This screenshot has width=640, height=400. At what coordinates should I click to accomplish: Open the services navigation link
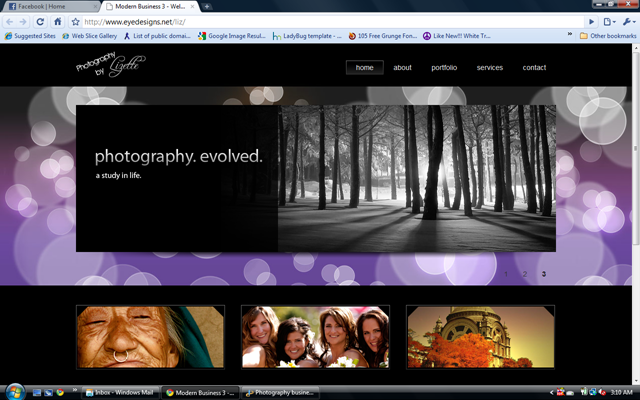(x=490, y=68)
